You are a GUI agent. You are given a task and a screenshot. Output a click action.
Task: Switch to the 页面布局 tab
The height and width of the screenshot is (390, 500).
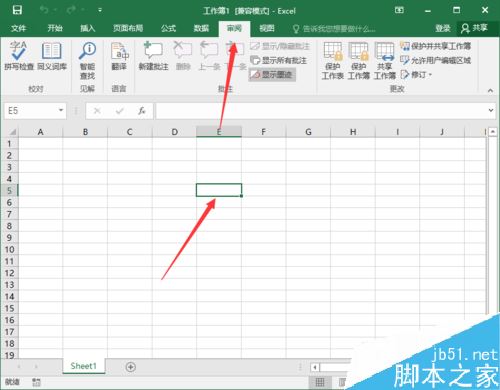click(128, 28)
